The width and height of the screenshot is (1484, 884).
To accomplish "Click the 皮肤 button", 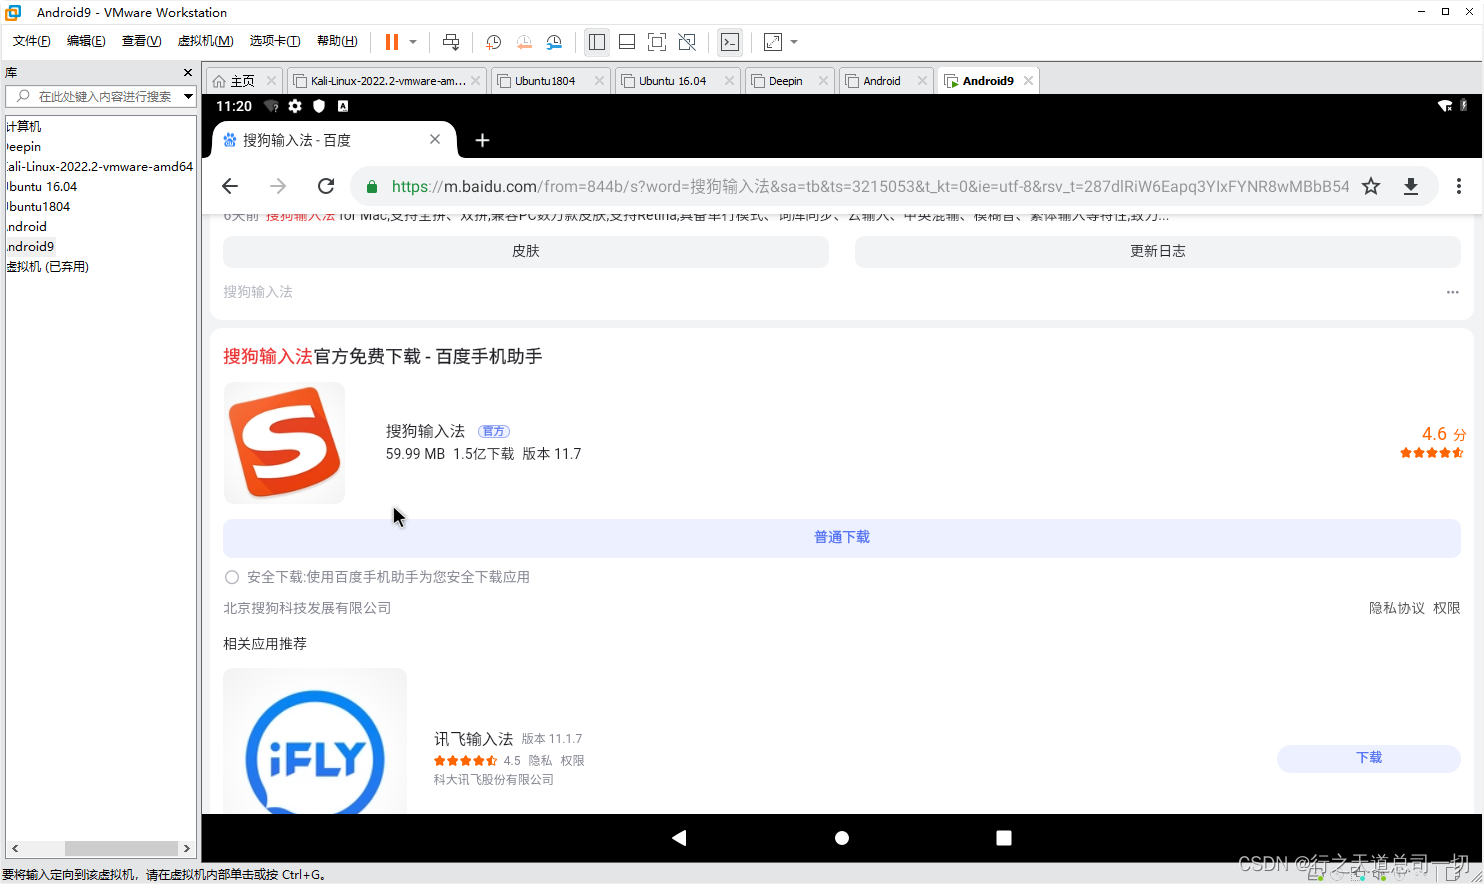I will [526, 251].
